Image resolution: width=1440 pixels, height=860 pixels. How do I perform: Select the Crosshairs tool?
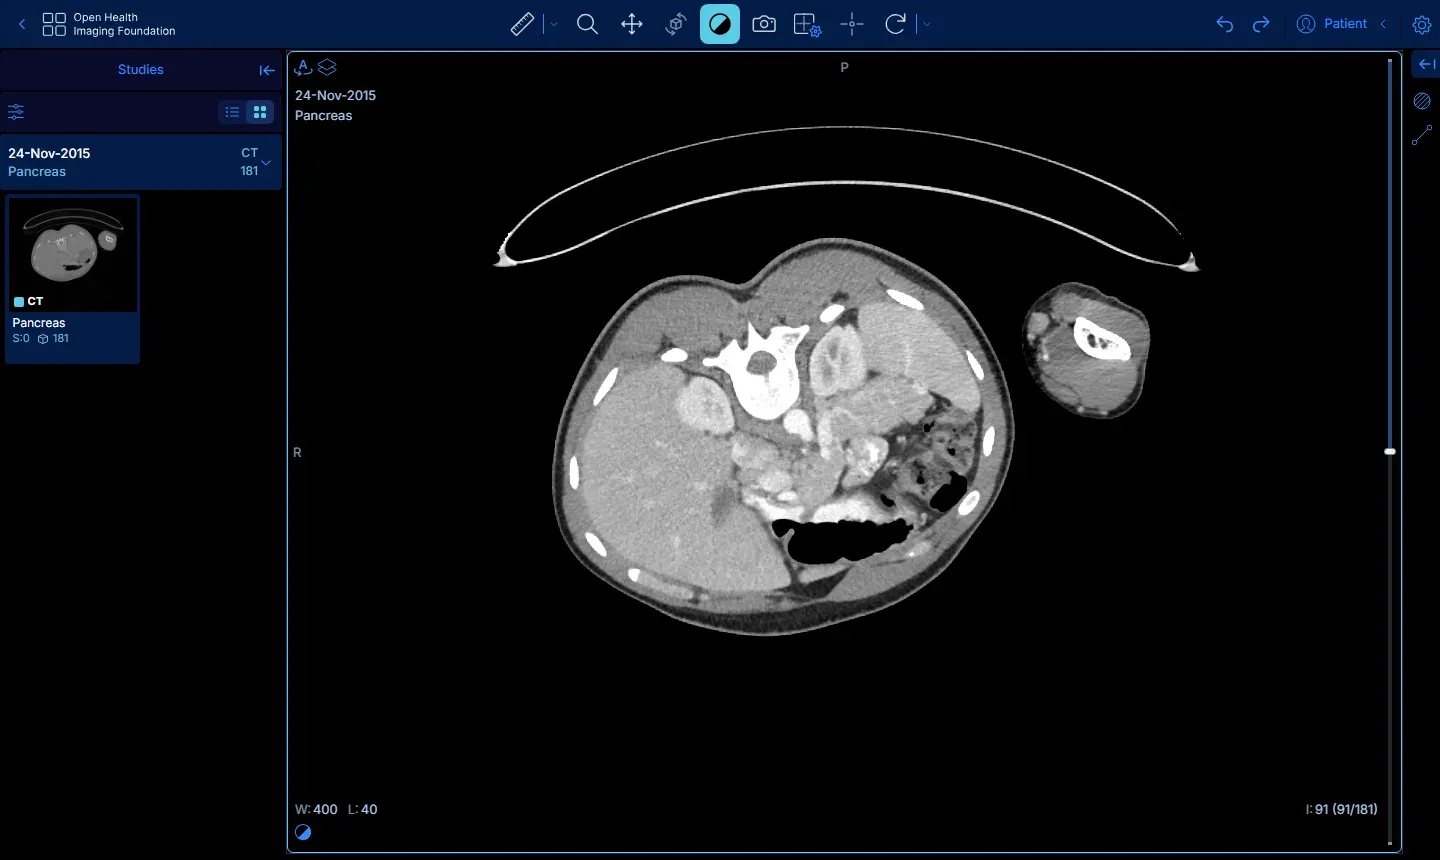(x=852, y=24)
